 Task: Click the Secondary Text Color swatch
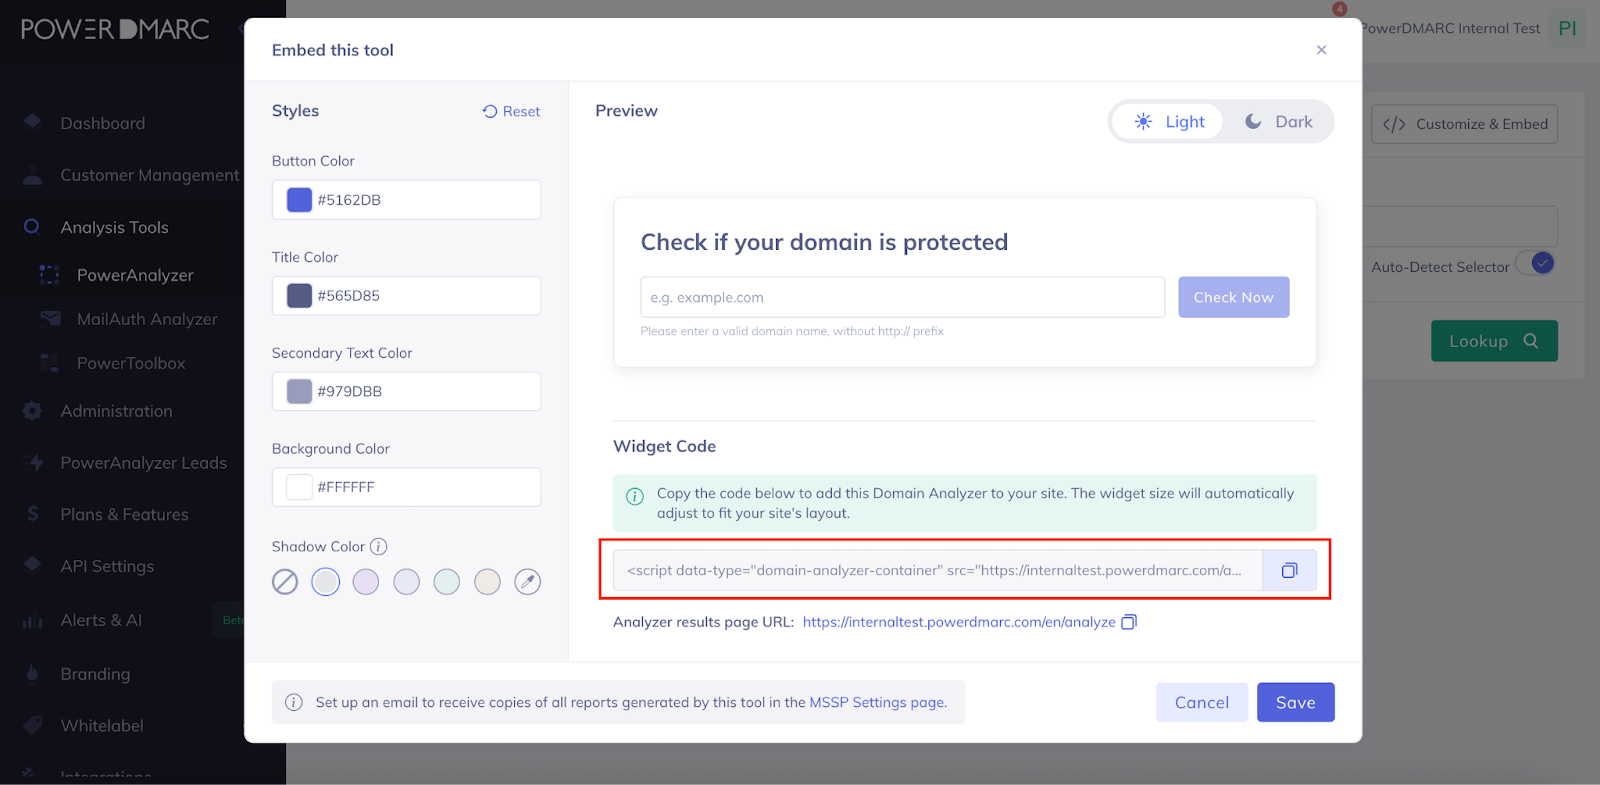[x=299, y=391]
